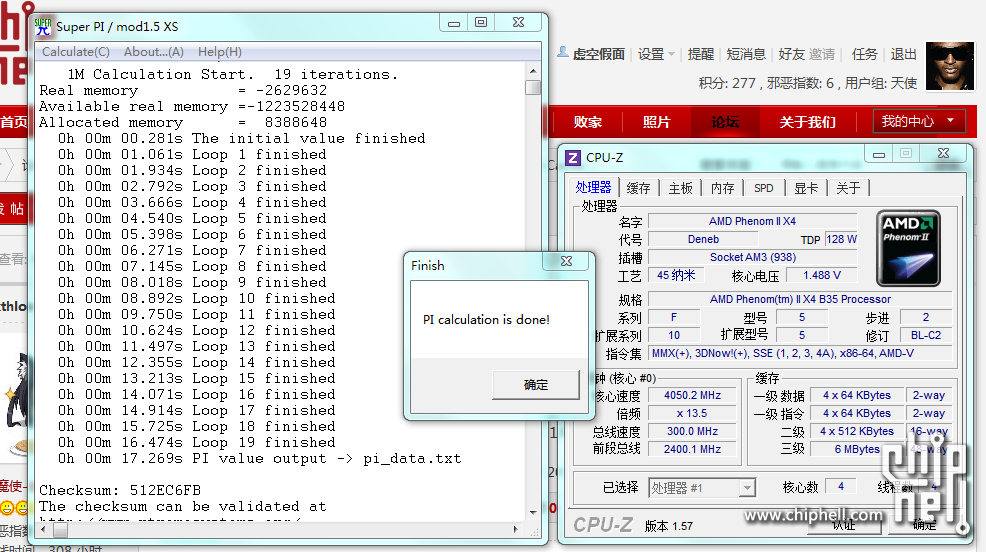Click the Super PI horizontal scrollbar left arrow
This screenshot has width=986, height=552.
click(43, 529)
